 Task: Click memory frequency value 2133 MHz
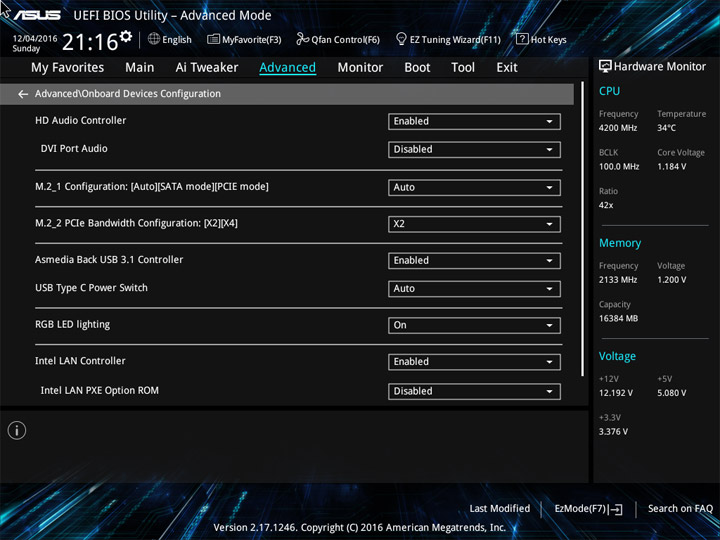click(618, 280)
